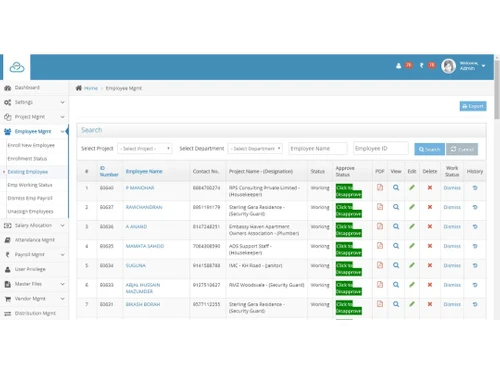Show history for RAMCHANDRAN
Image resolution: width=500 pixels, height=375 pixels.
point(475,207)
